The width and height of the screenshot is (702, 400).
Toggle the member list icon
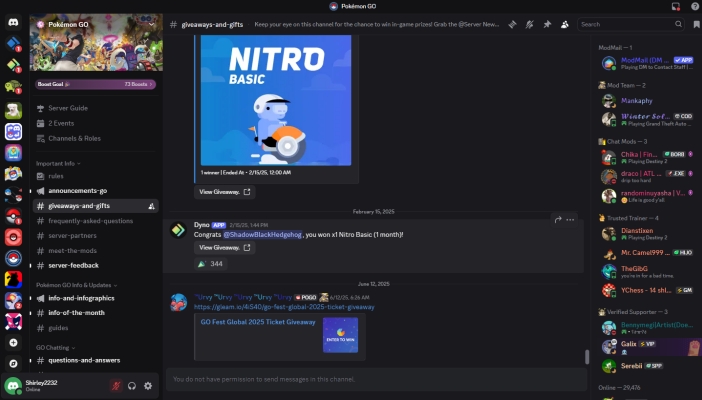click(x=565, y=25)
